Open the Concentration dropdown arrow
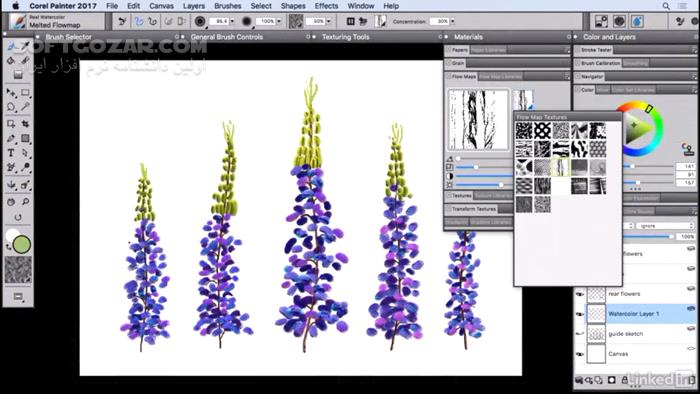The image size is (700, 394). 452,21
